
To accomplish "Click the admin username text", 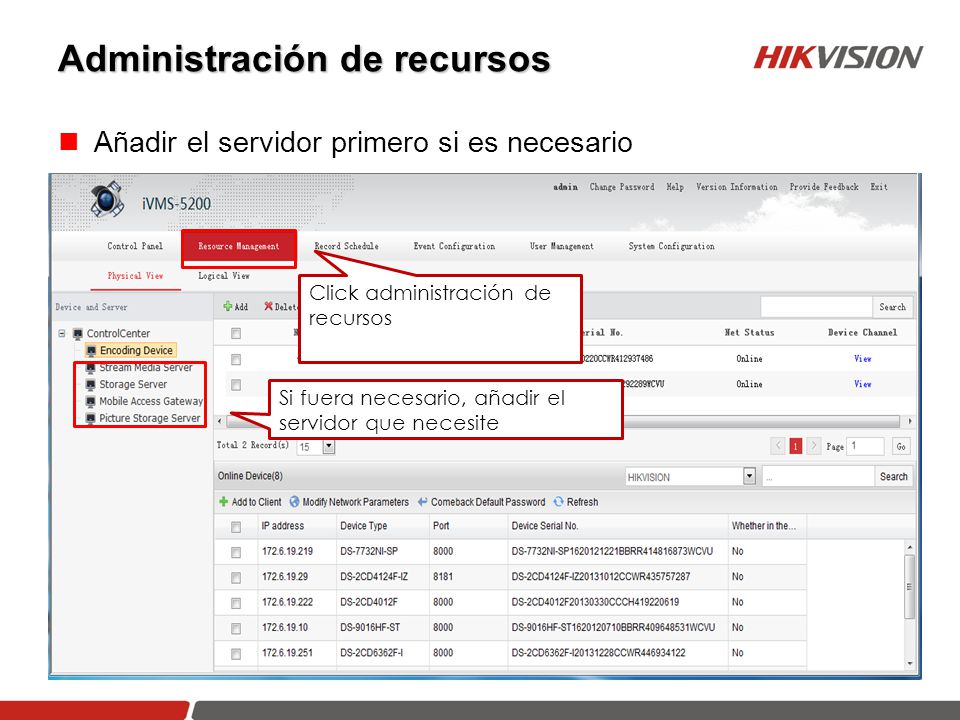I will tap(565, 187).
